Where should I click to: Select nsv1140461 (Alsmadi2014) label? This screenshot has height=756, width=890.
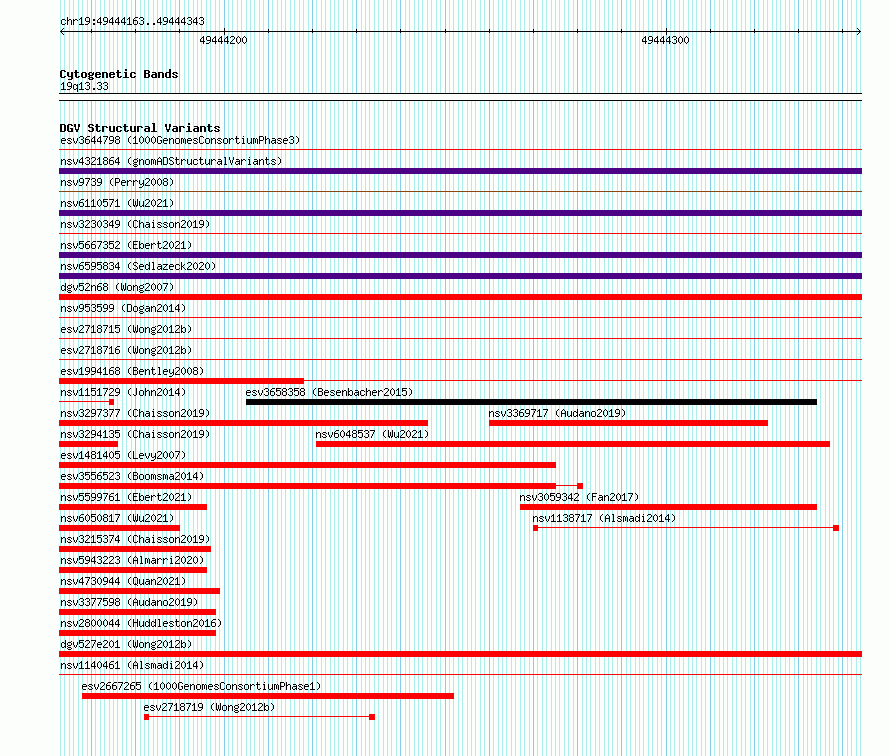(132, 665)
